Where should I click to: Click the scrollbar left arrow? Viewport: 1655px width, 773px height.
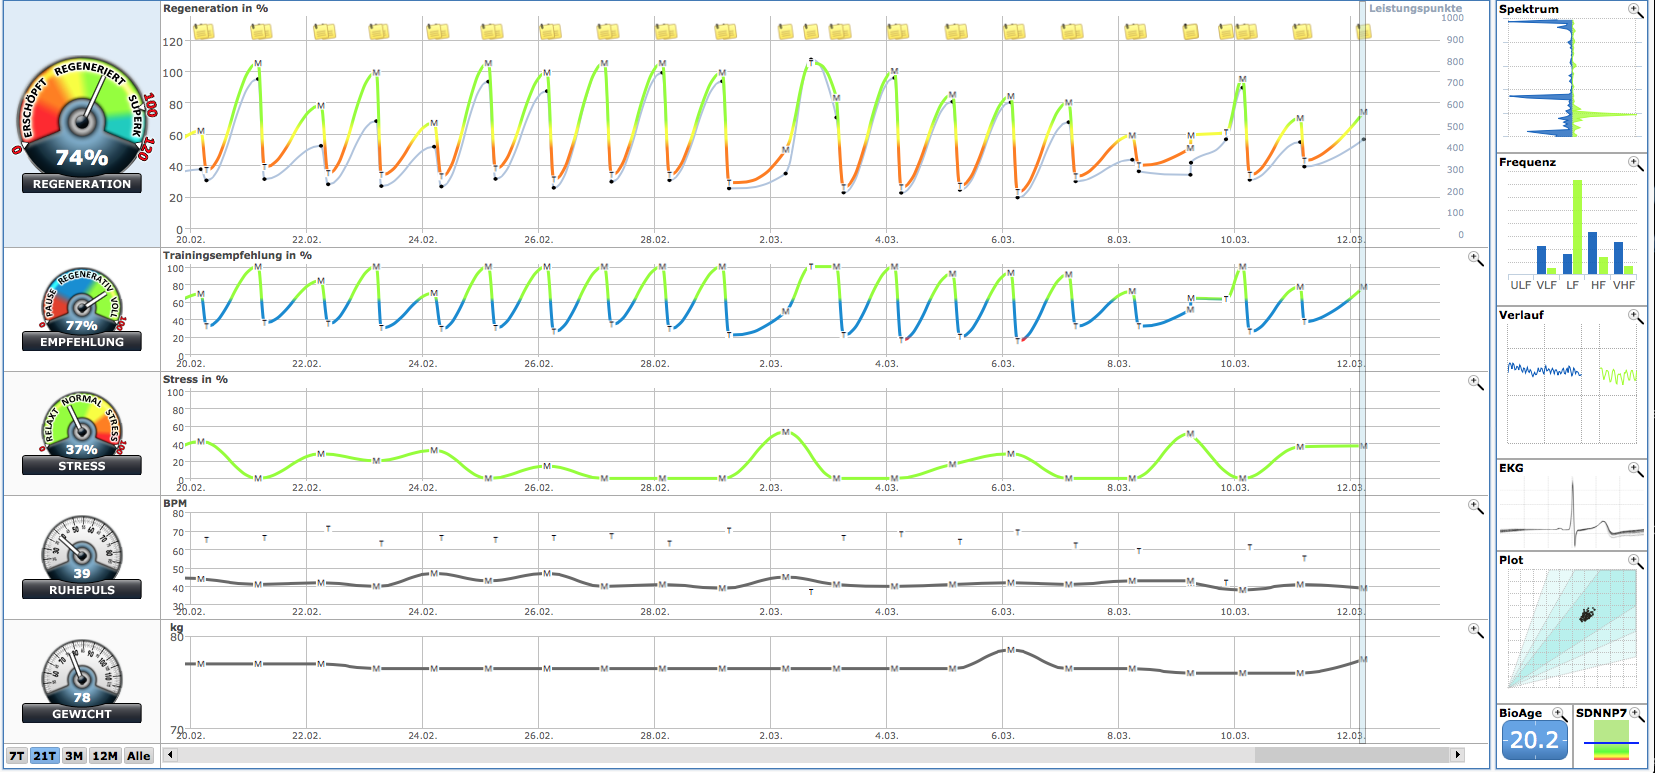point(171,755)
